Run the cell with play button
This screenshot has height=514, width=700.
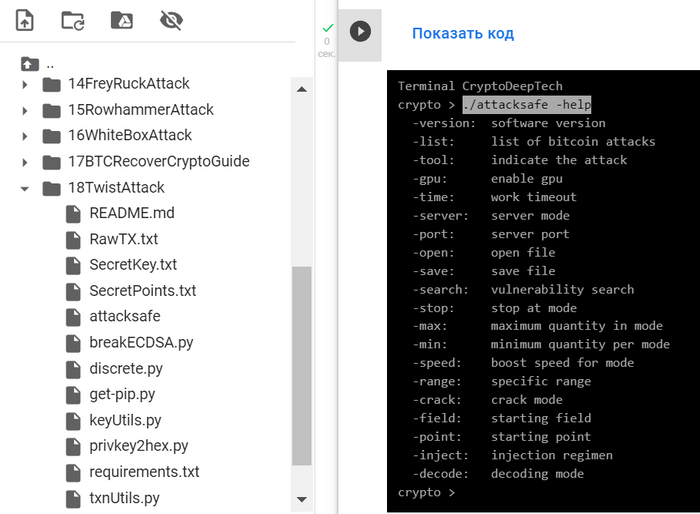(360, 32)
